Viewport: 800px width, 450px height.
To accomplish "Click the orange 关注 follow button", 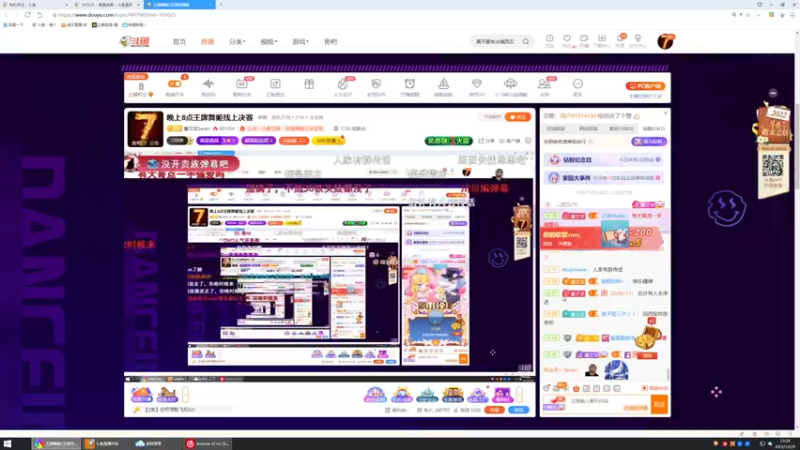I will pos(518,117).
